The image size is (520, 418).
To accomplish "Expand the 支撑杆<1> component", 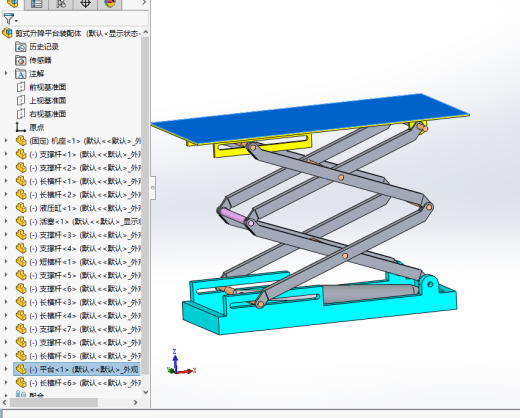I will pos(6,154).
